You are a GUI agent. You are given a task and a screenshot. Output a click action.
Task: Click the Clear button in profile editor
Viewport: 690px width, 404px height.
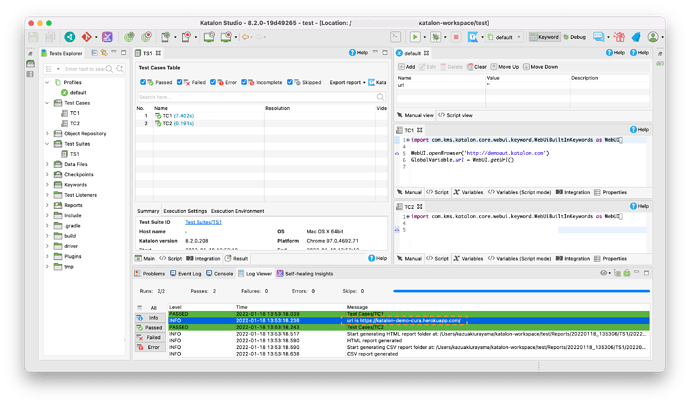click(477, 67)
